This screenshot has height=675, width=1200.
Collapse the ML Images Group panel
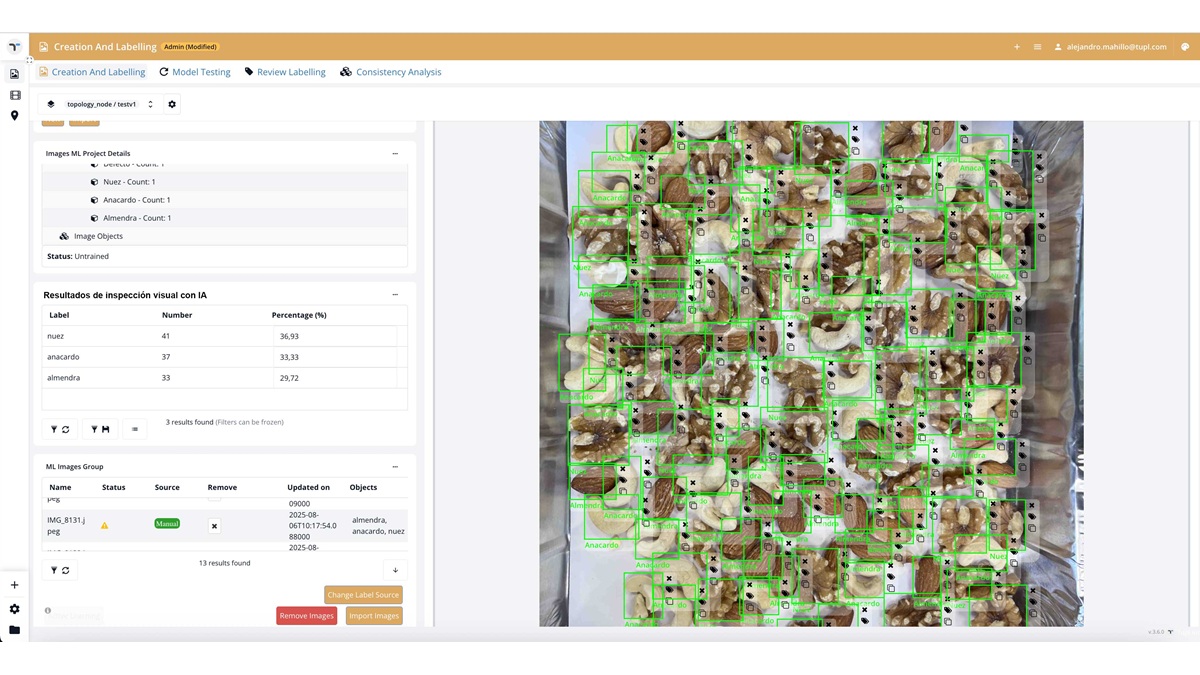point(395,467)
